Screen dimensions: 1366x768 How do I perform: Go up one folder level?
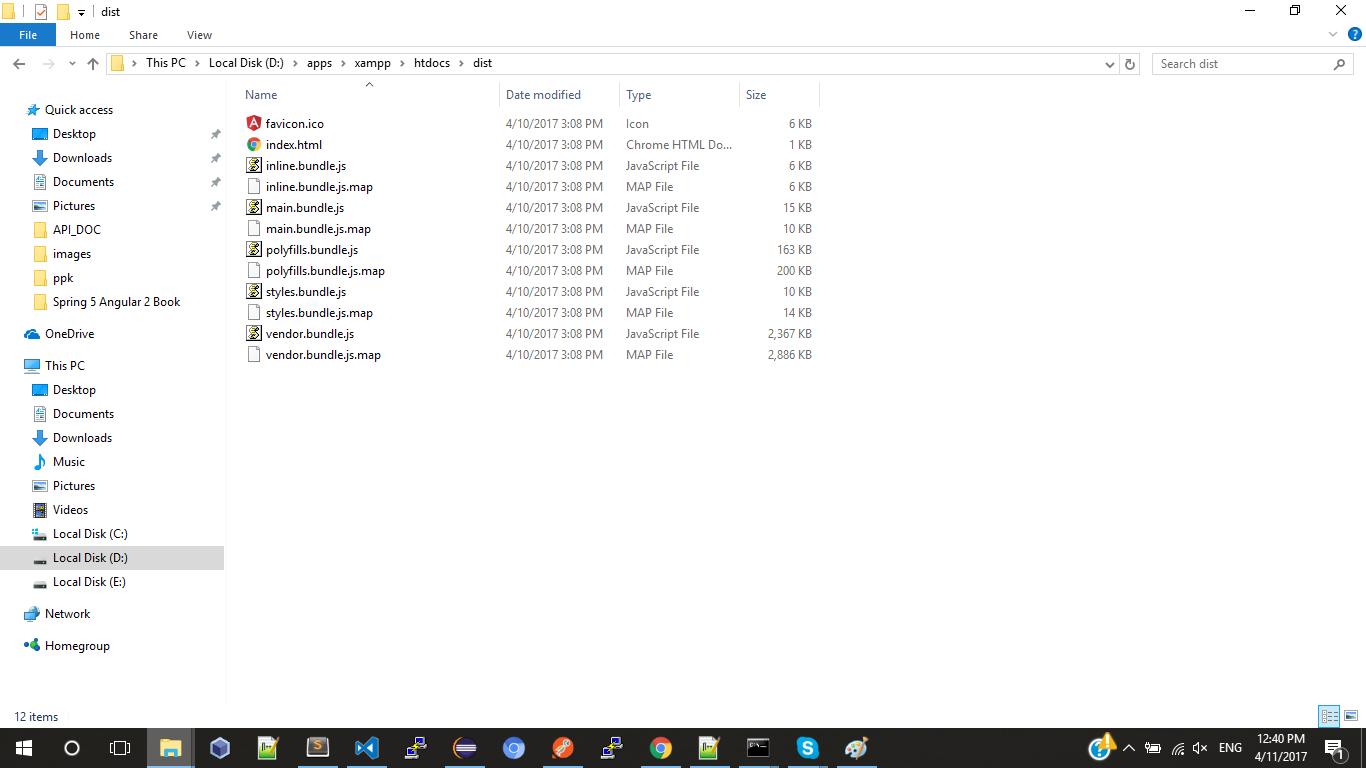coord(93,63)
